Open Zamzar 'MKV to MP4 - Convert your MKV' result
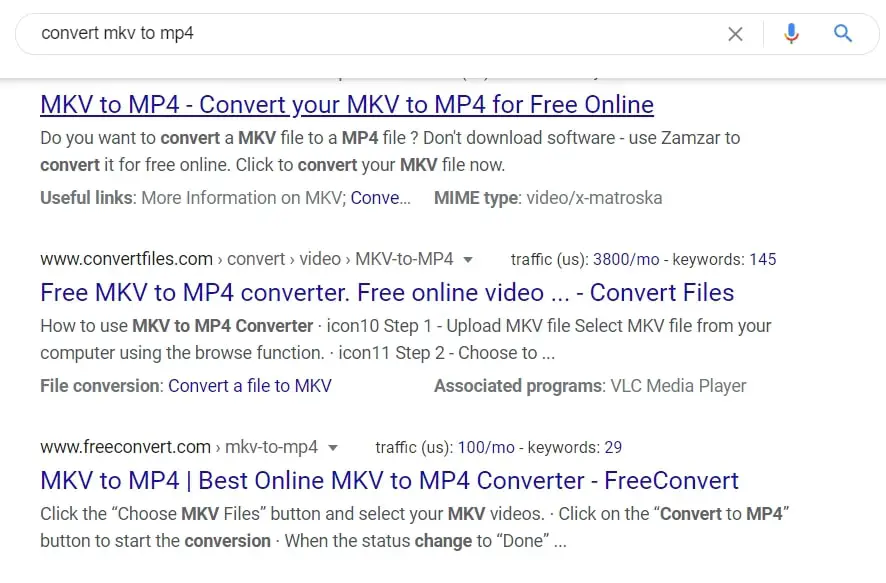Viewport: 886px width, 583px height. click(347, 105)
